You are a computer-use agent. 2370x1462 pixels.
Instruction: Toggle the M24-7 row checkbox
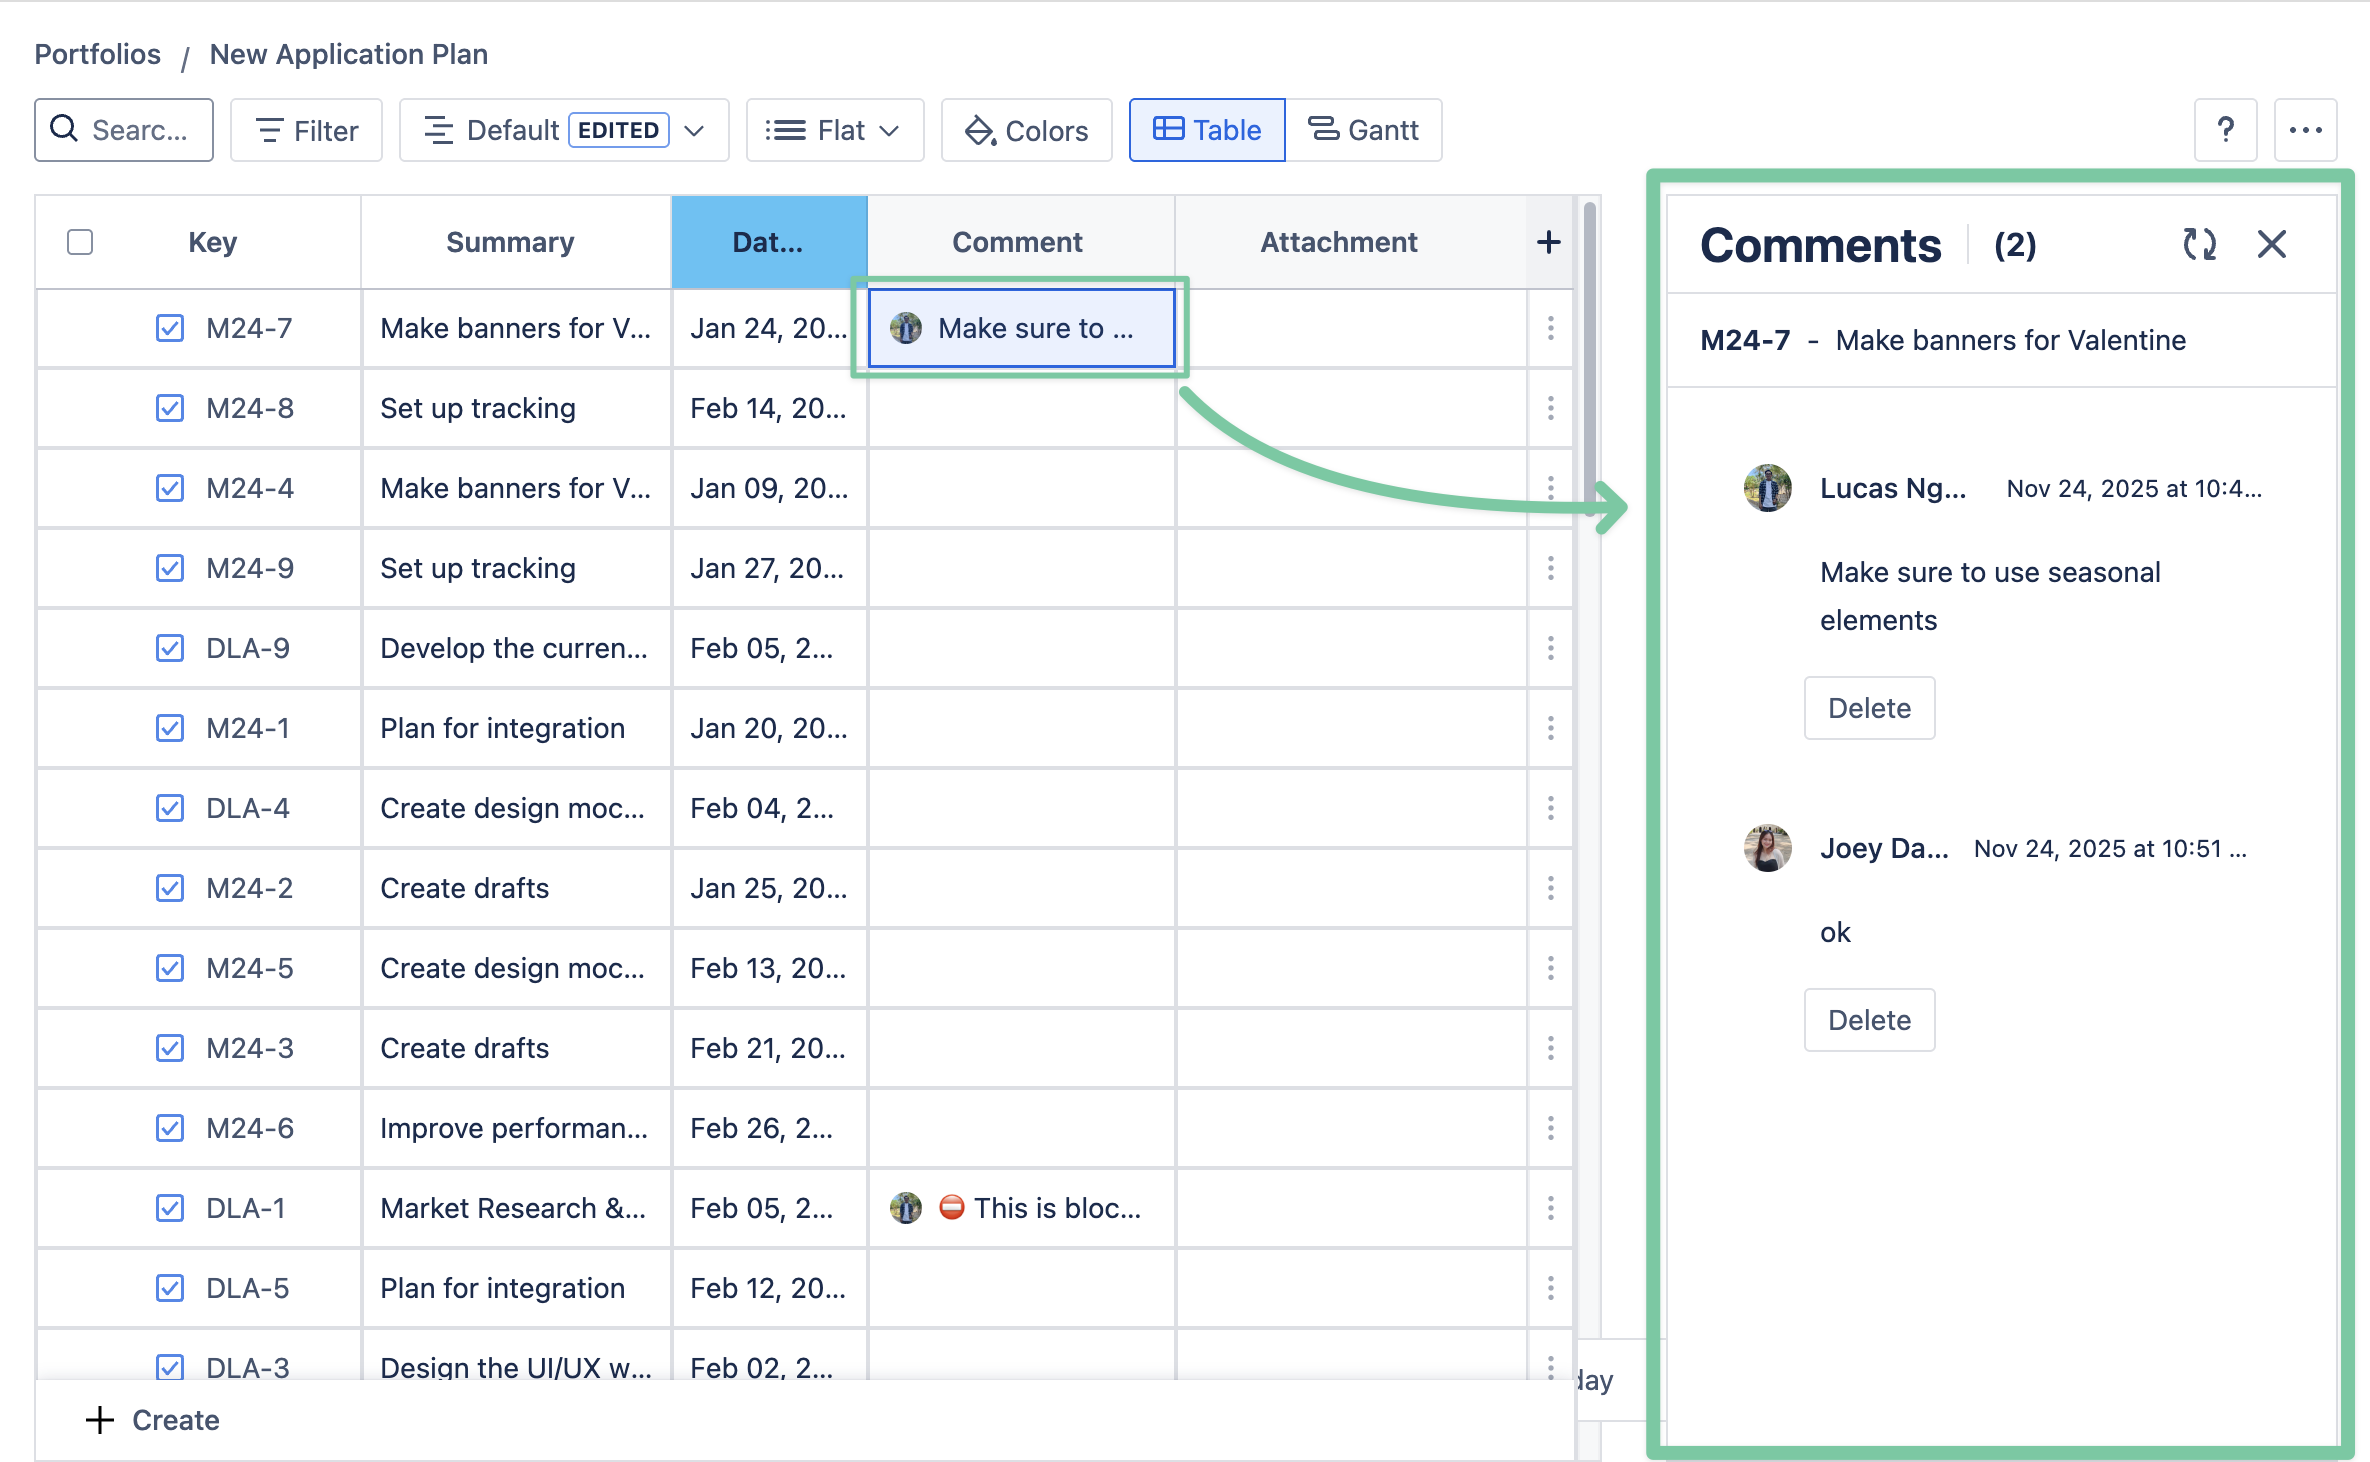(170, 328)
